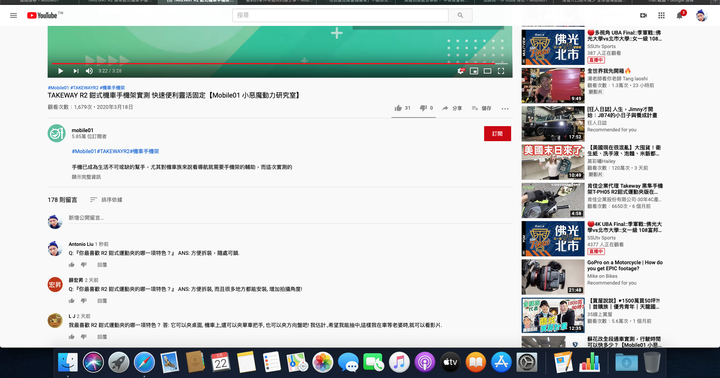This screenshot has height=378, width=720.
Task: Dislike the video (thumbs down 0)
Action: [426, 108]
